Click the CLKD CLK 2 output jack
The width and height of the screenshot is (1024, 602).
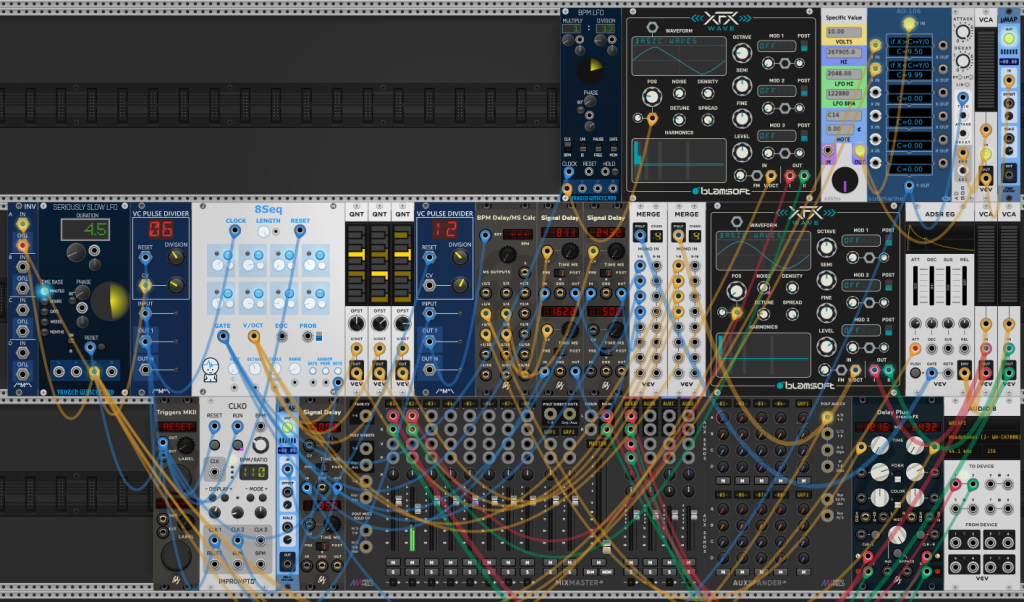tap(238, 540)
